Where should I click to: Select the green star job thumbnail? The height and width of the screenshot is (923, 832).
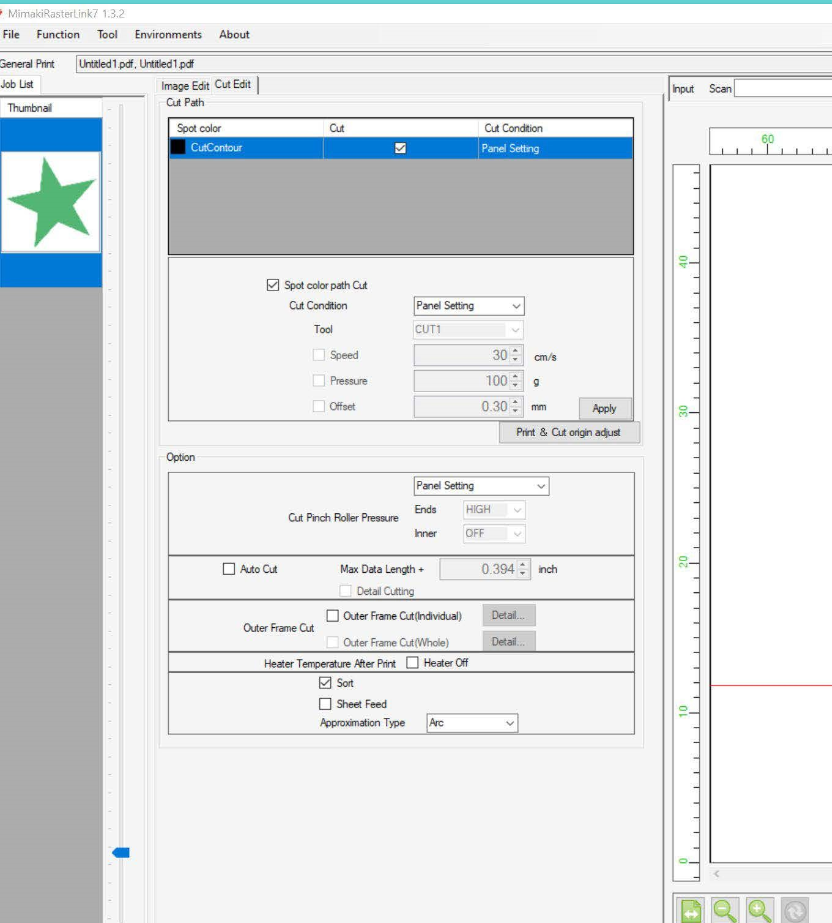click(x=51, y=202)
